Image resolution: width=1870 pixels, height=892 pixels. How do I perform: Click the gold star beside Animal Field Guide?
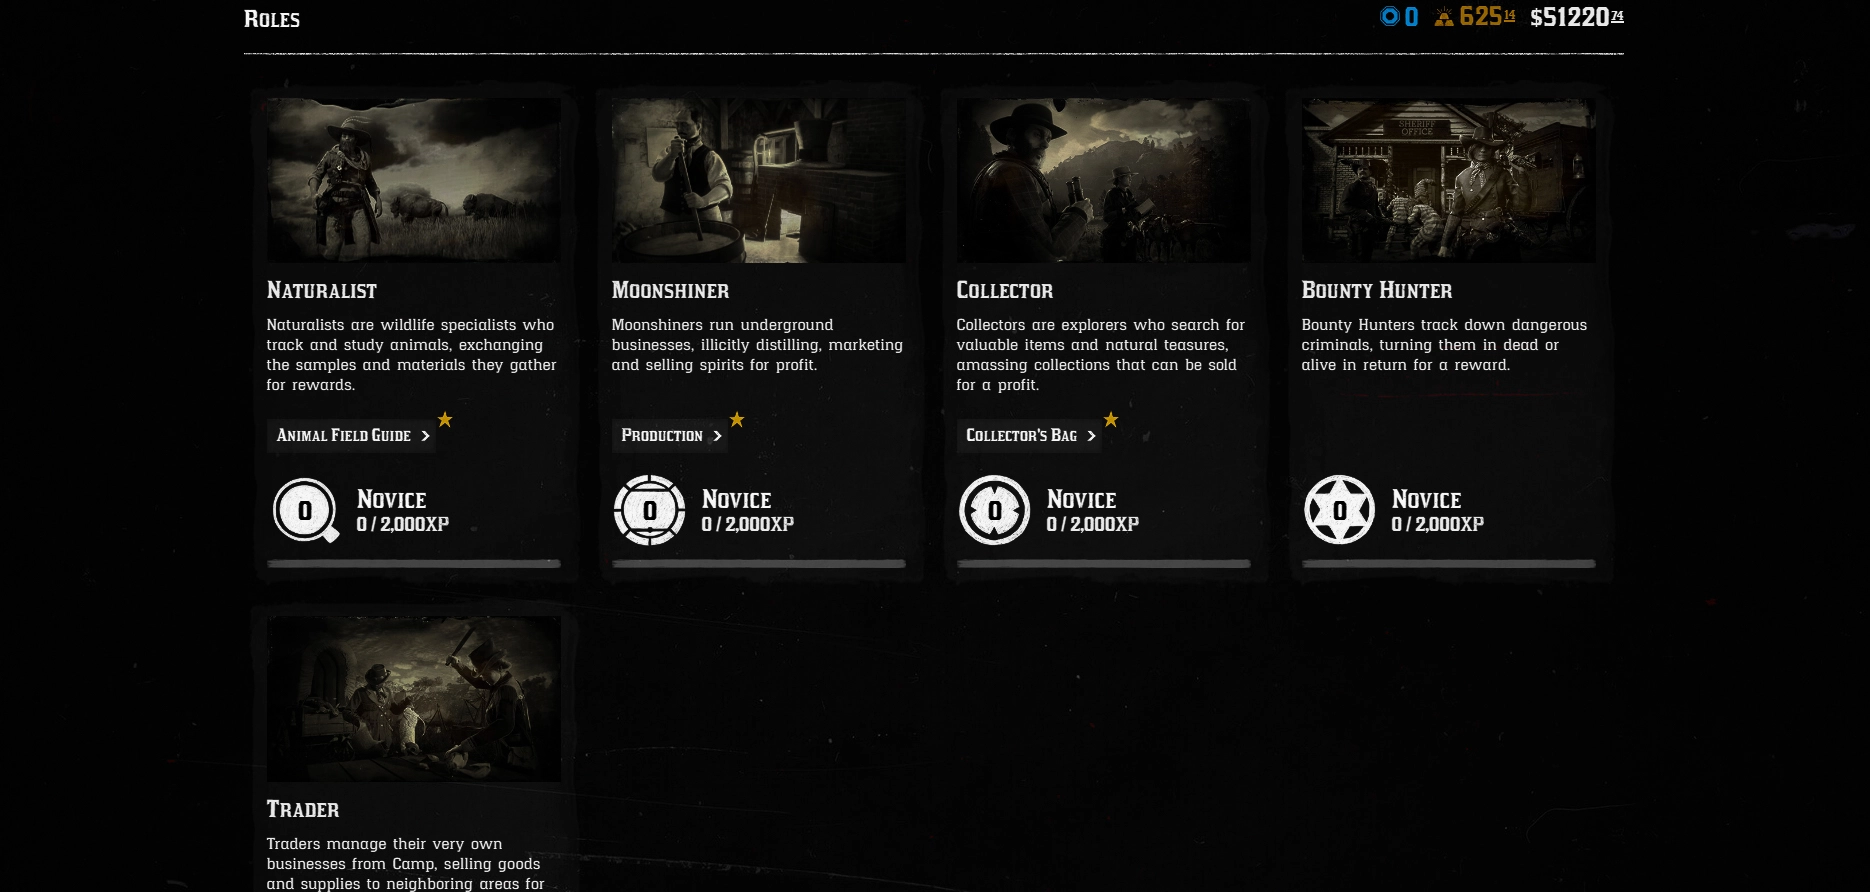(x=445, y=420)
